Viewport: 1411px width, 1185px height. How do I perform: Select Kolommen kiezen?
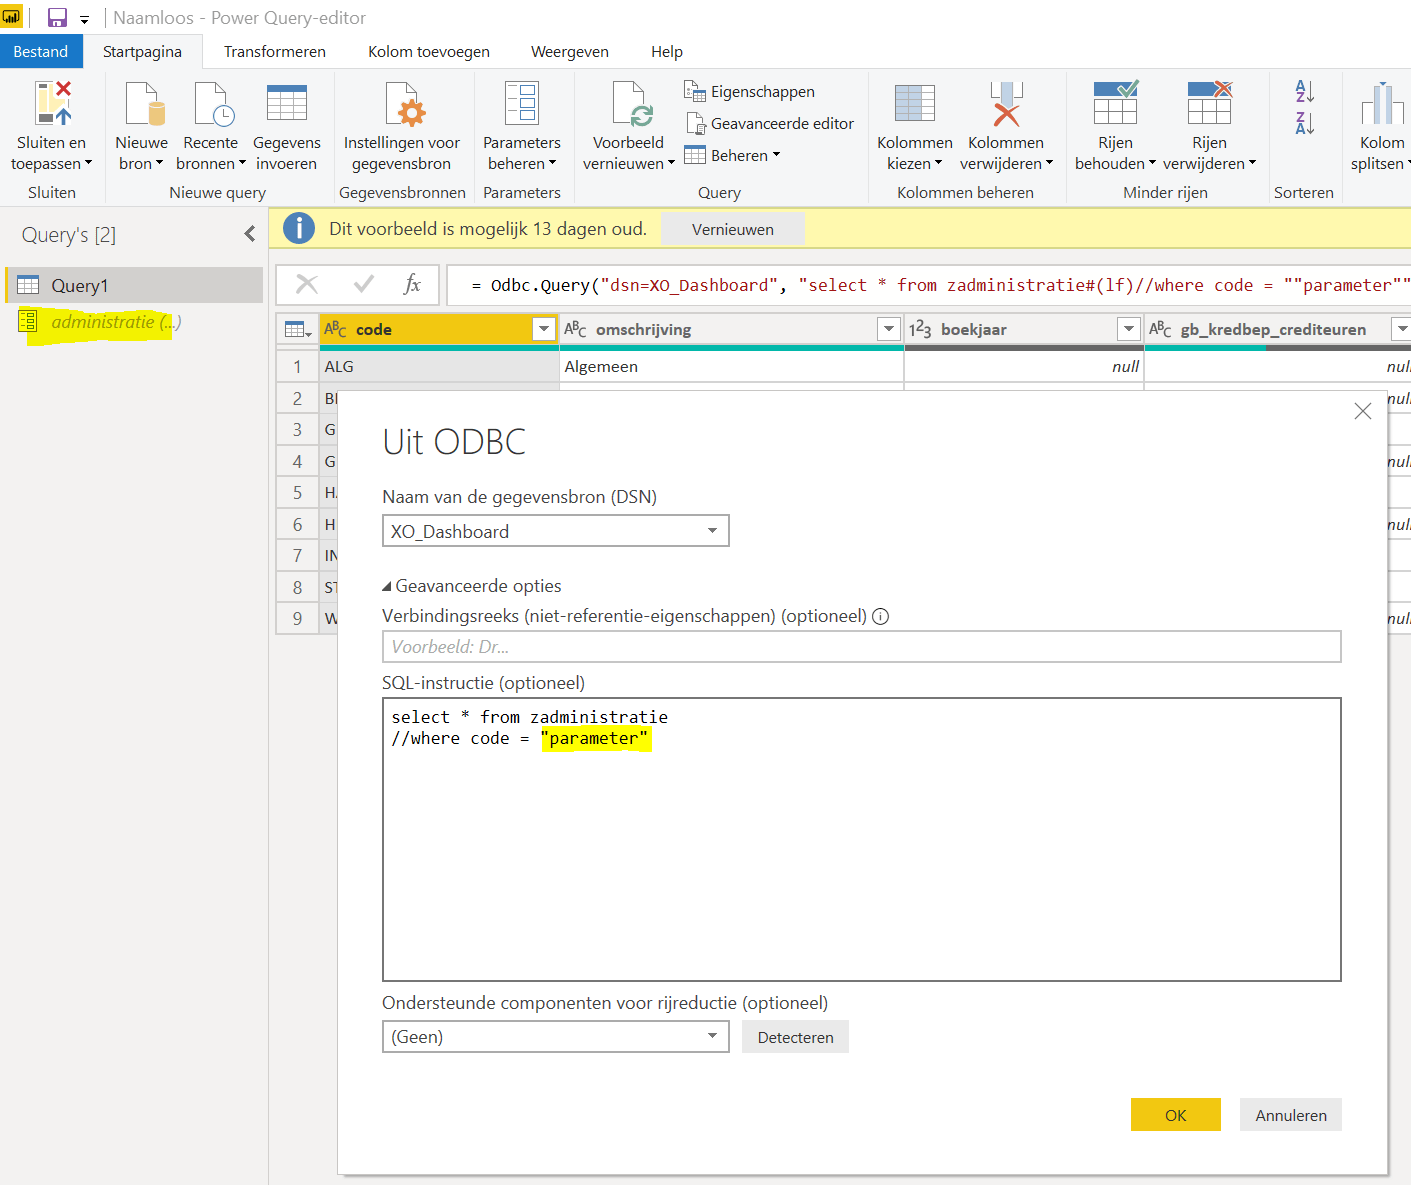click(913, 127)
